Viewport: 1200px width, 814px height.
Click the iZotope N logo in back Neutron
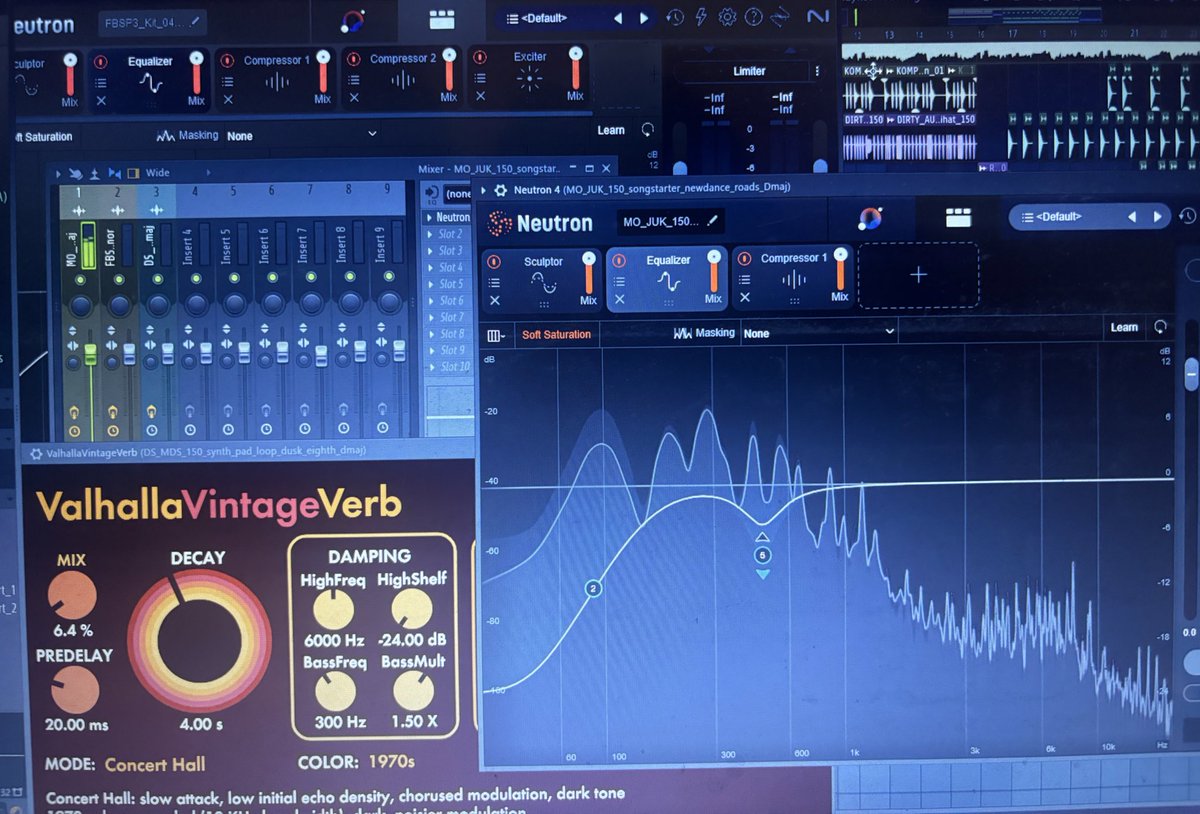[x=818, y=17]
